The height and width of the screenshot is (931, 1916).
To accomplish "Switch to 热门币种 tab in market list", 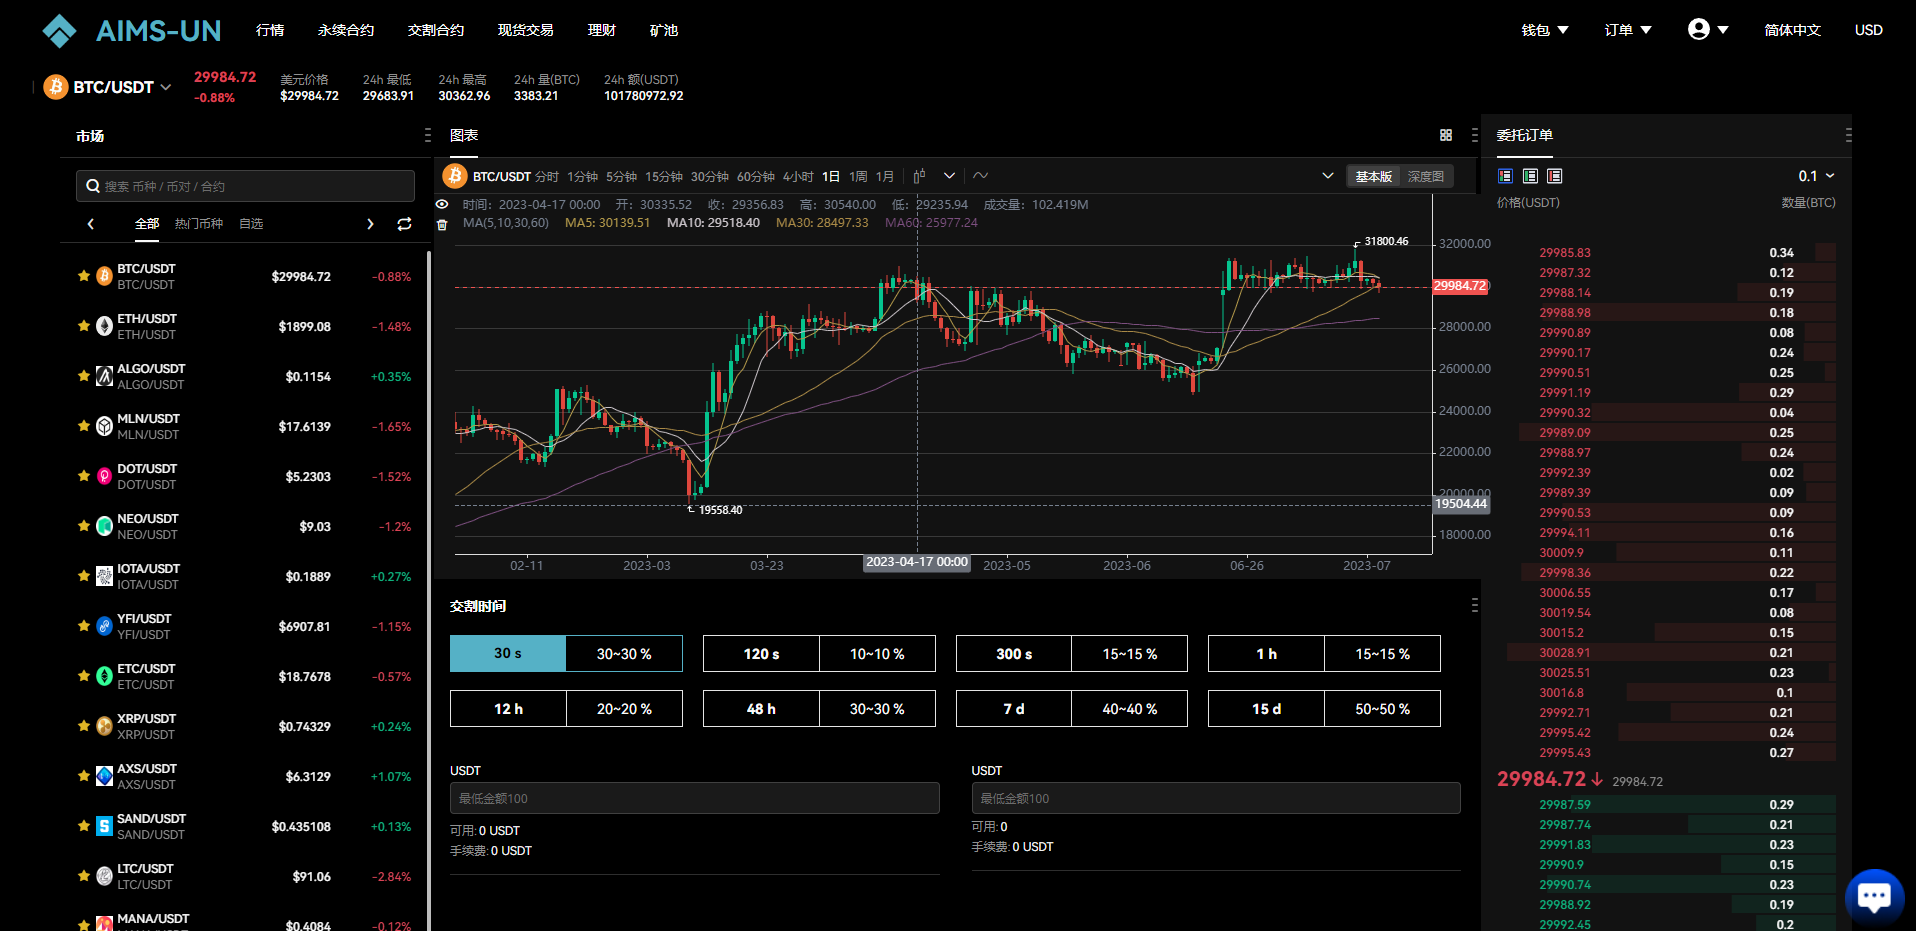I will click(198, 224).
